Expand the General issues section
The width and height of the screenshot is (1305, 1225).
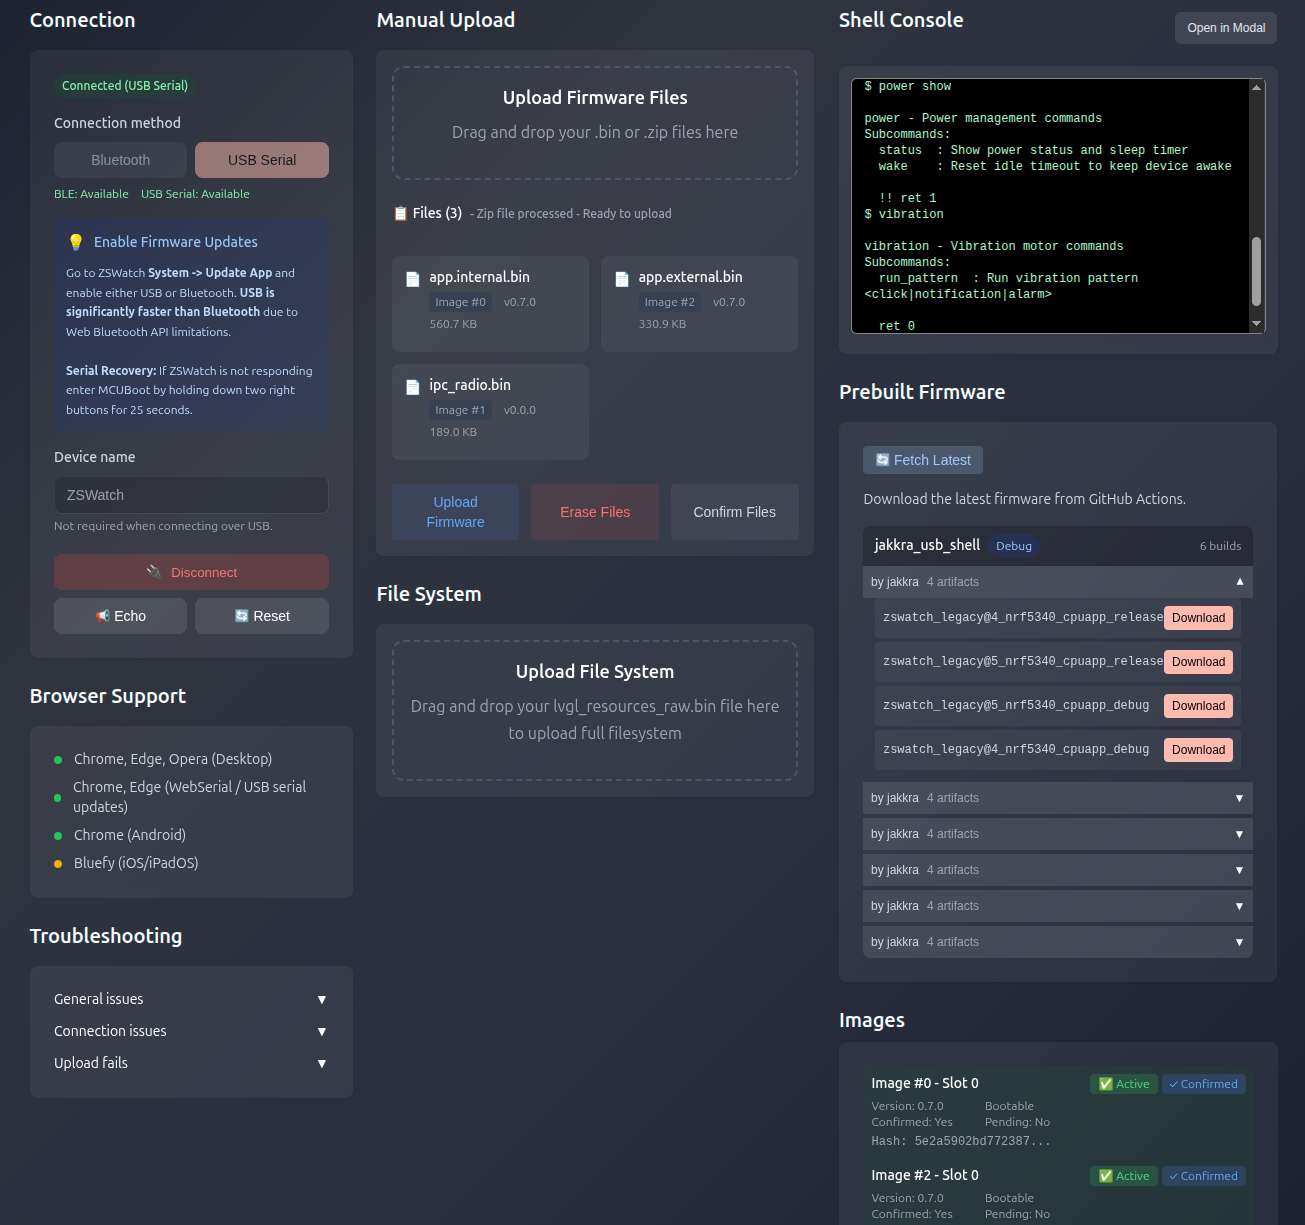[x=189, y=999]
